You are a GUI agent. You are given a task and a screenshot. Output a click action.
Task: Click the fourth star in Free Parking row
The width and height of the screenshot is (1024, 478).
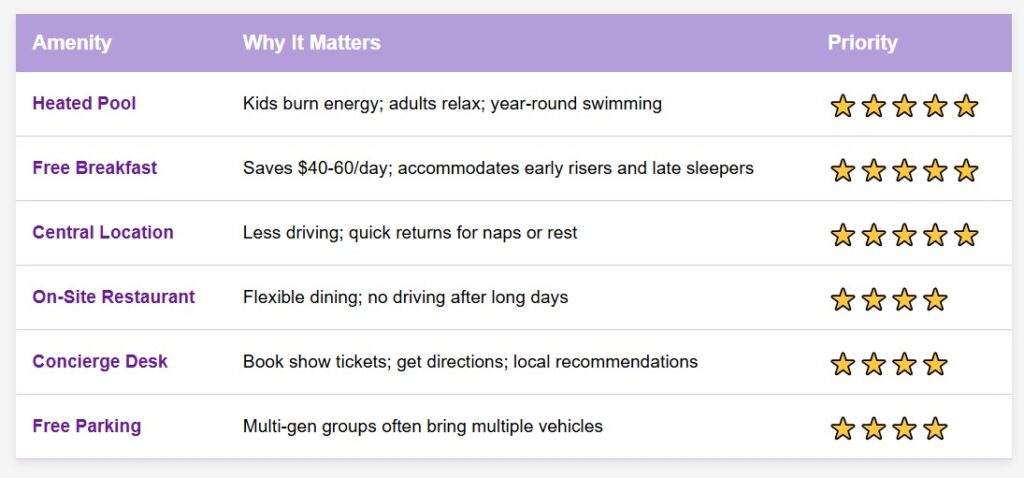coord(935,429)
